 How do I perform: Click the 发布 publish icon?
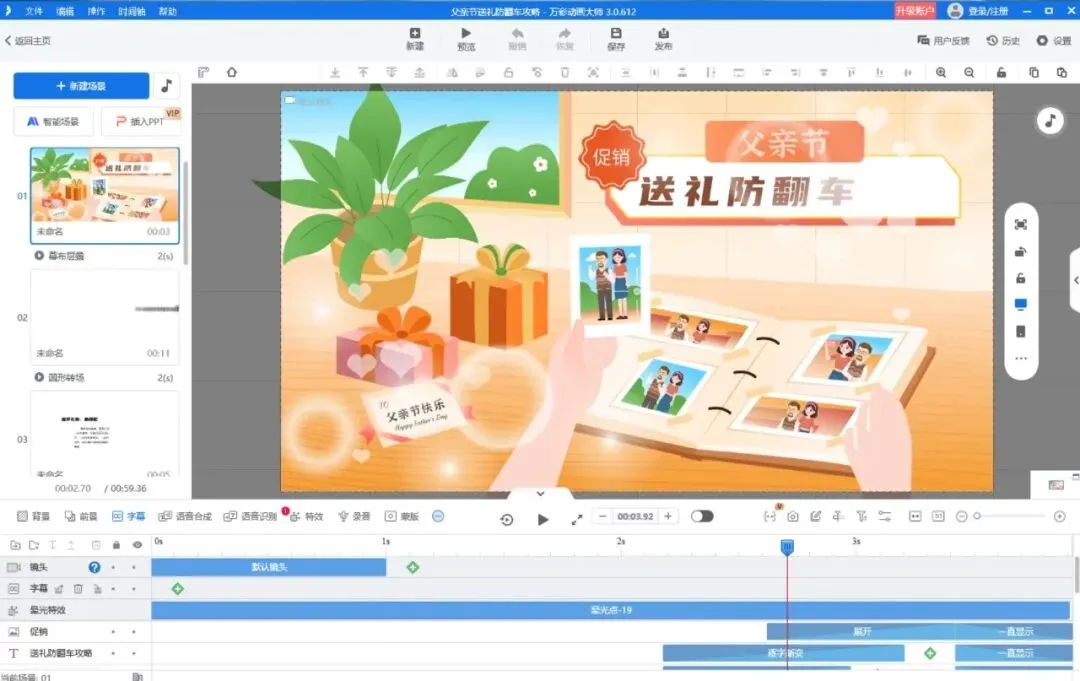coord(663,39)
